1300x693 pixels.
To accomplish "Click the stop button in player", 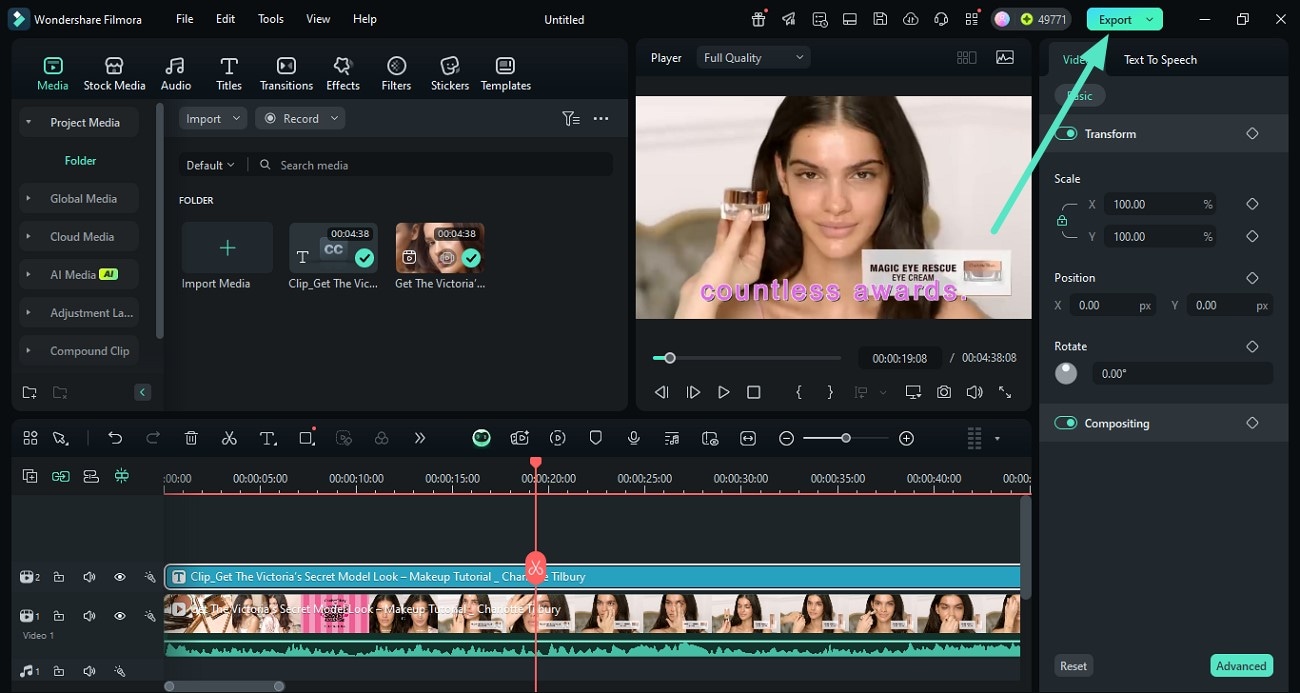I will tap(754, 392).
